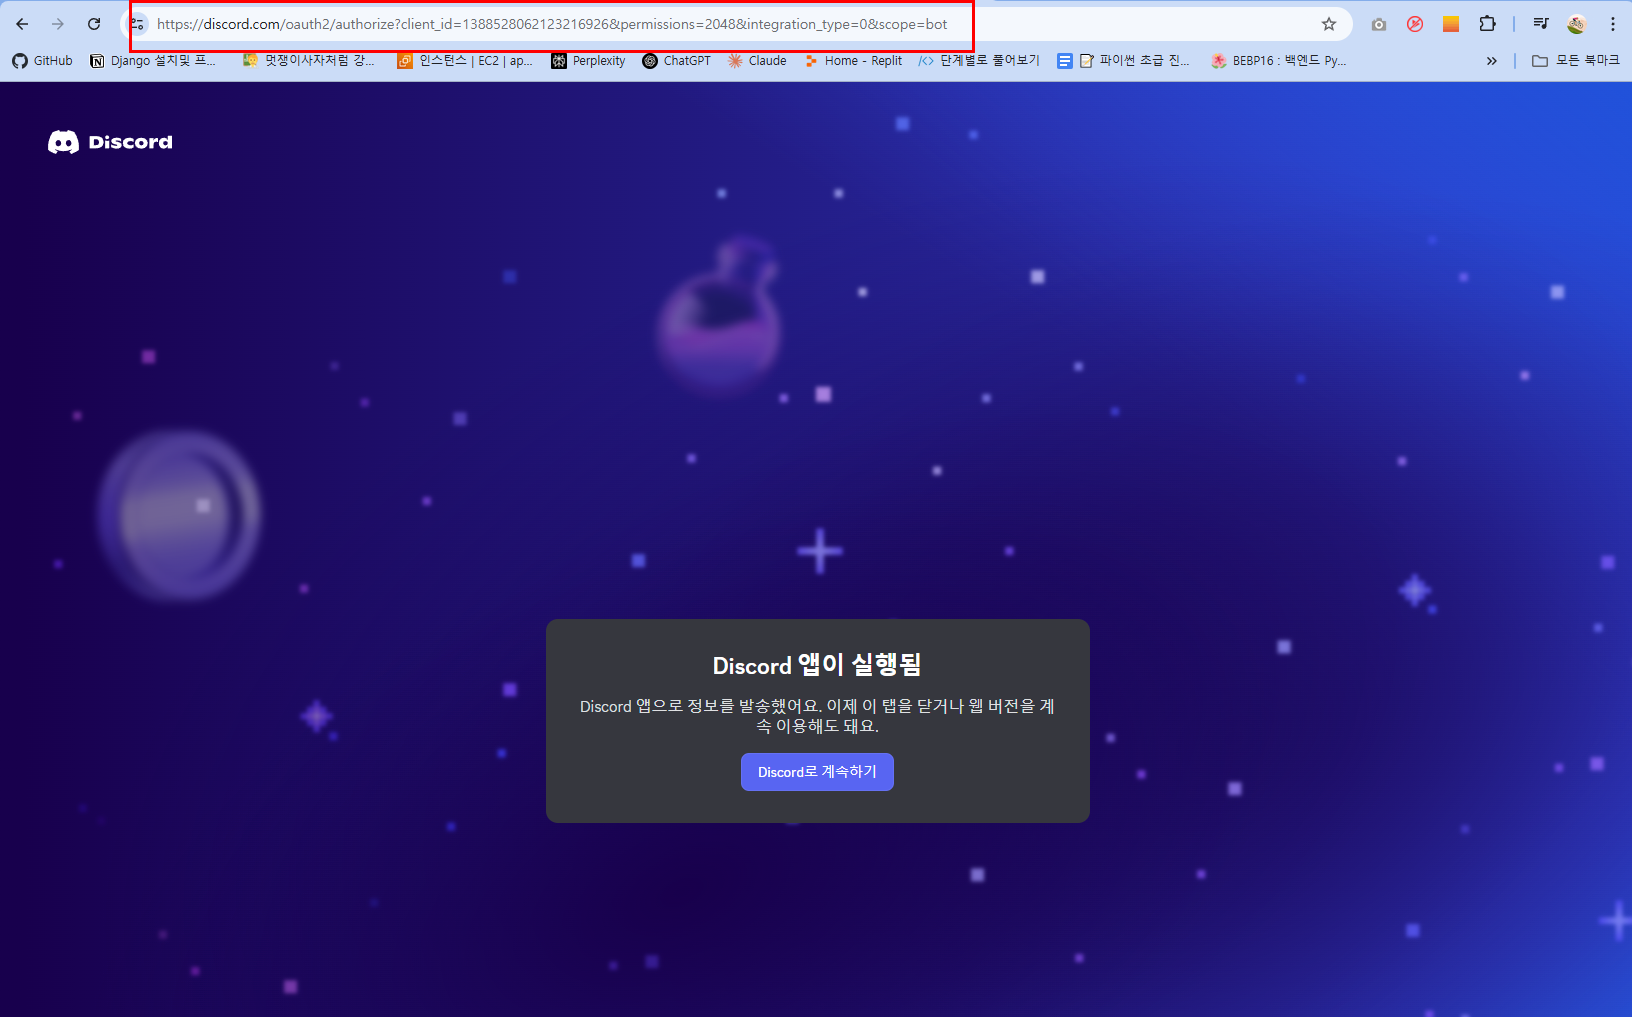Open the 모든 북마크 folder

point(1576,61)
